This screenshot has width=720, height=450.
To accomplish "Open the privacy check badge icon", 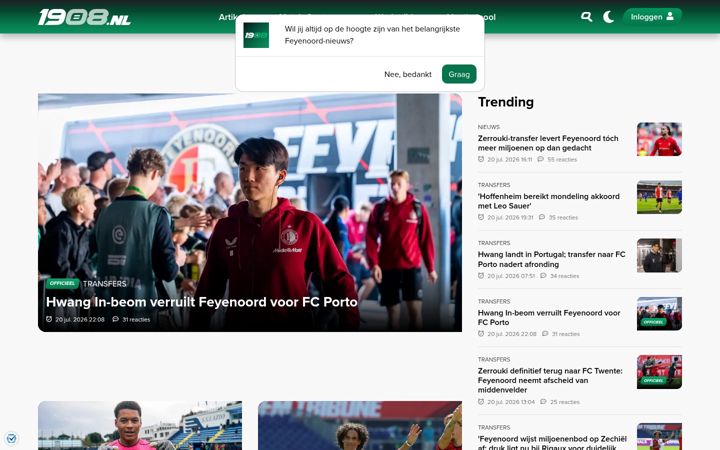I will [11, 439].
